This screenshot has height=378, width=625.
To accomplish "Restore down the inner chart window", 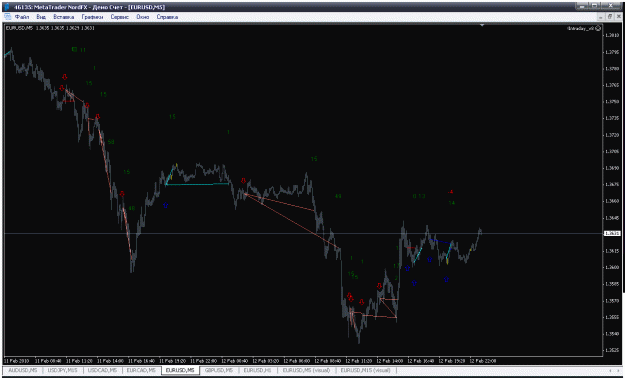I will 610,17.
